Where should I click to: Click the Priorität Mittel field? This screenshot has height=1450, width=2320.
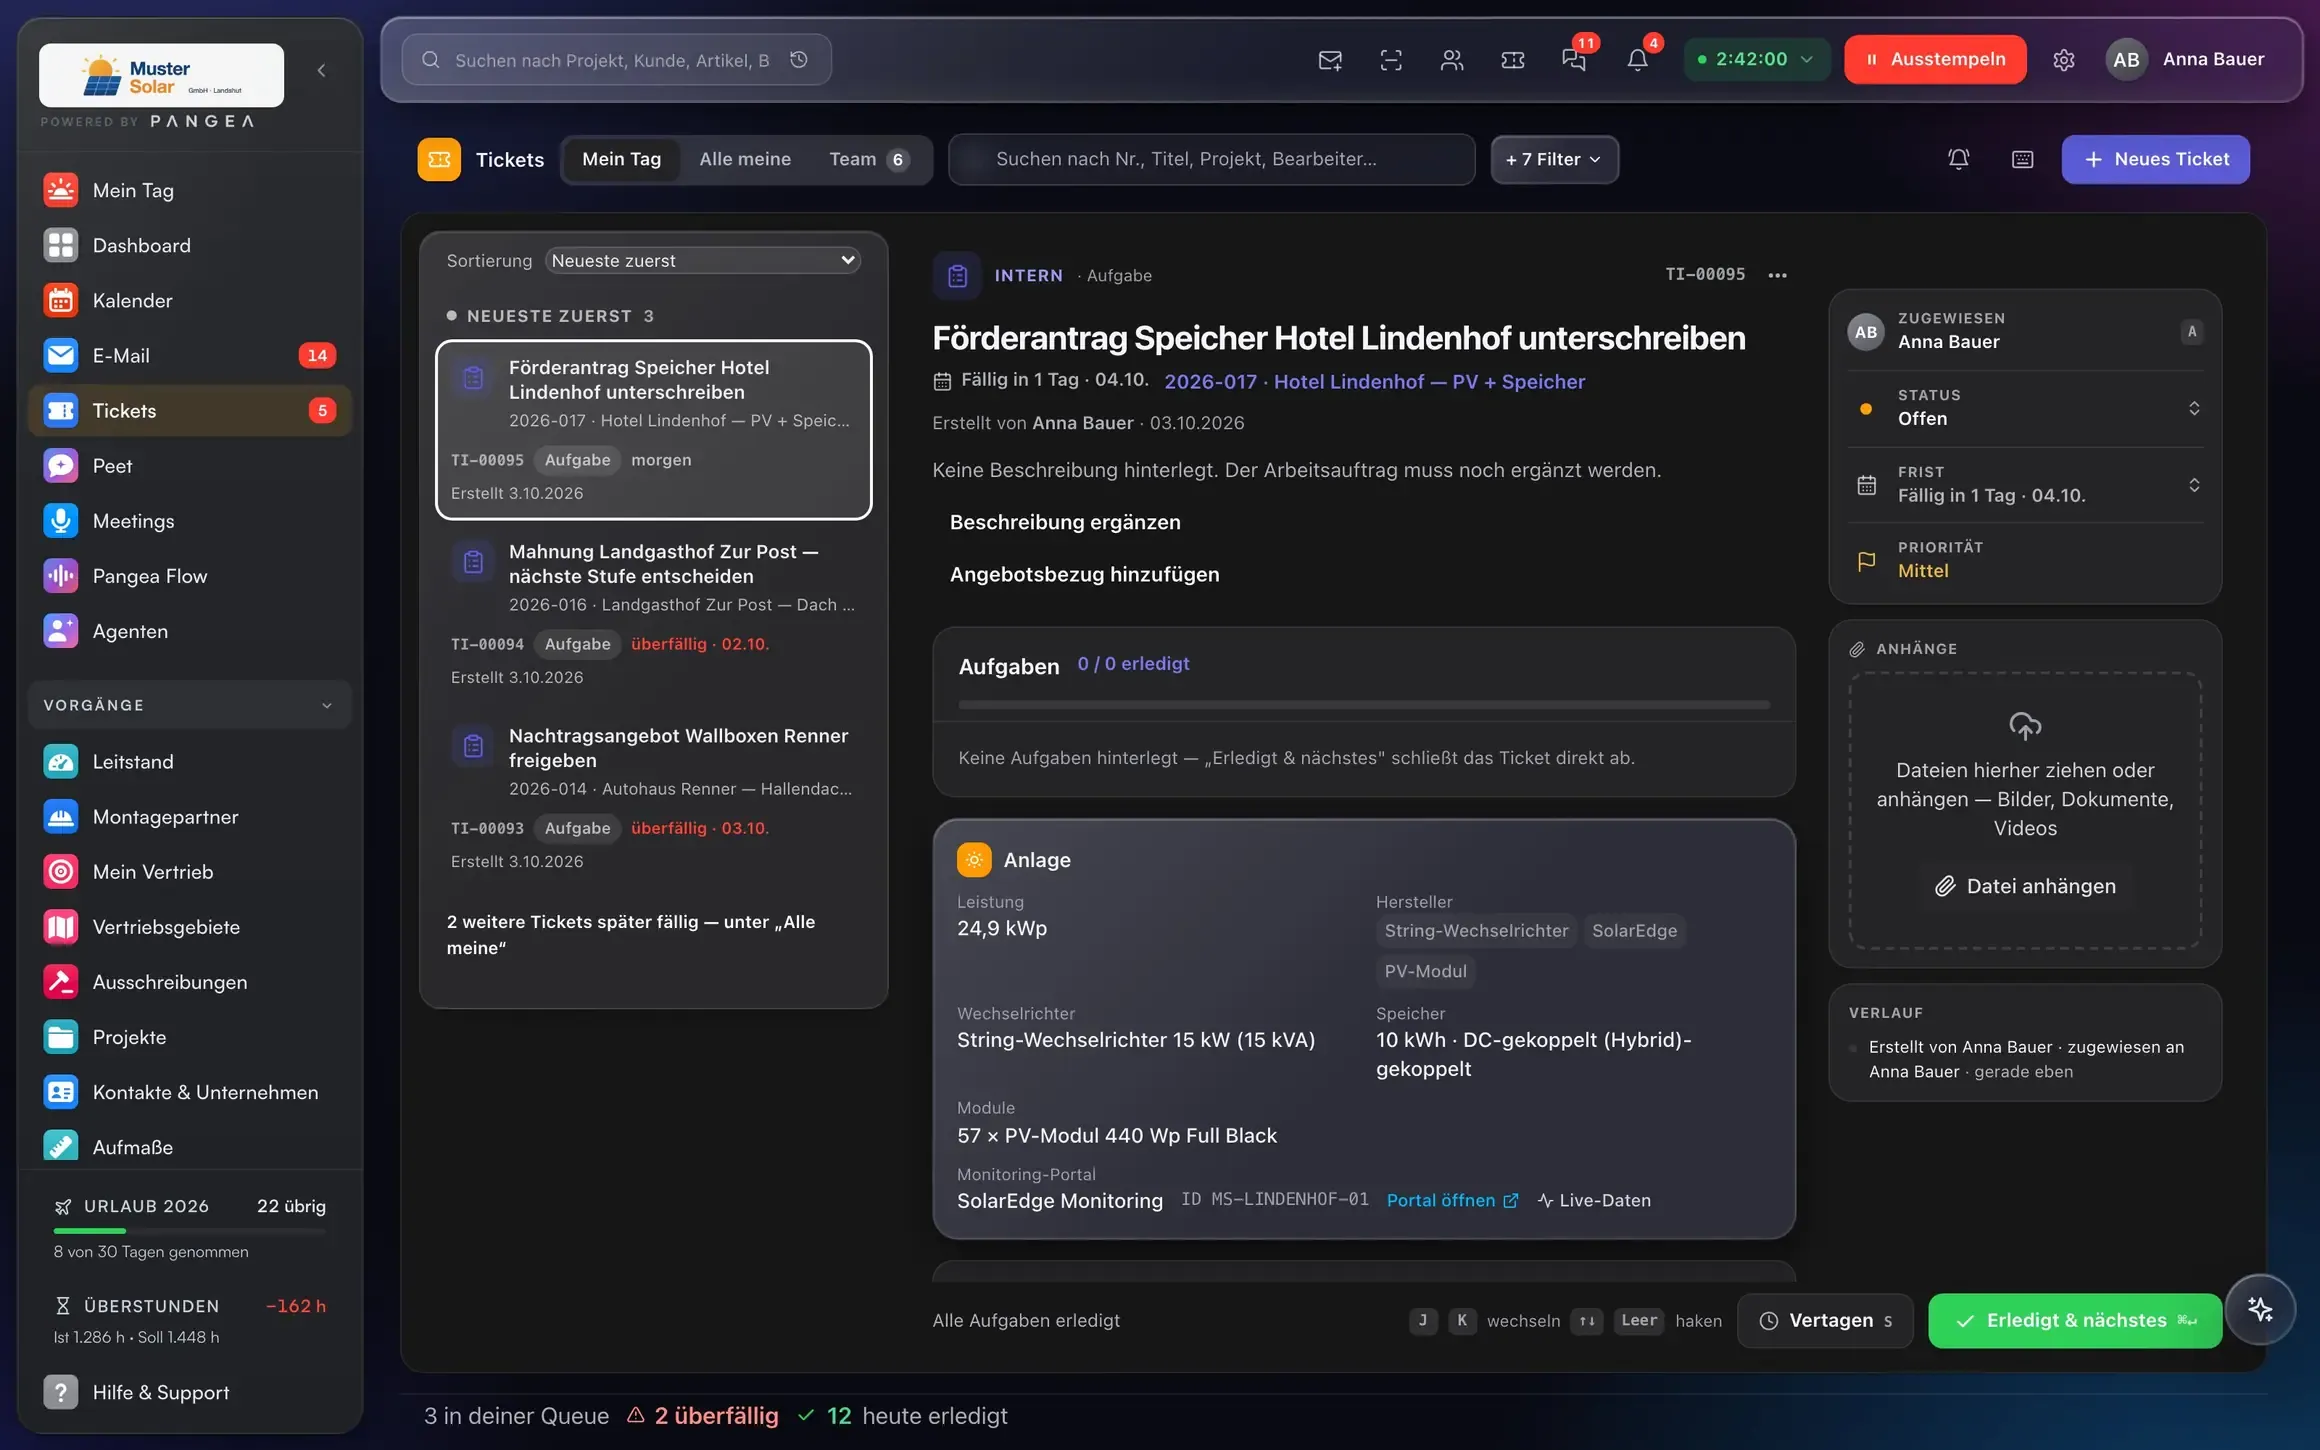coord(2025,560)
